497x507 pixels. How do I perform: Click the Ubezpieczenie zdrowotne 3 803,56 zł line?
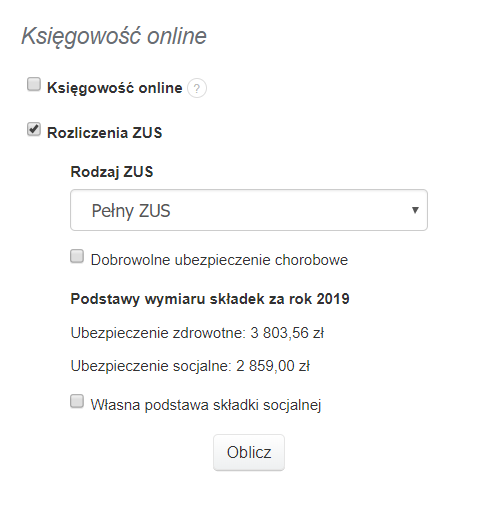click(197, 333)
